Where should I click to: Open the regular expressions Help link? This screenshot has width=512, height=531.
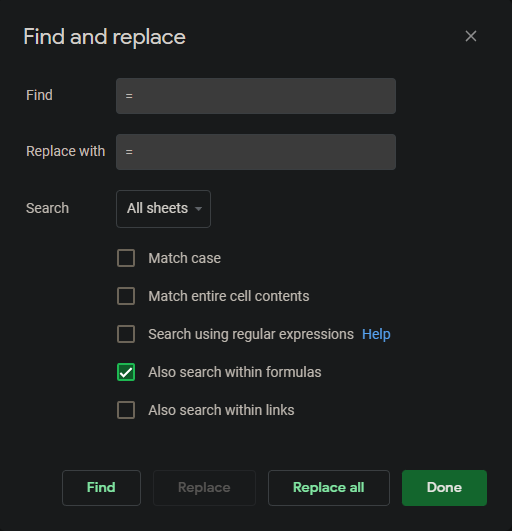pos(376,334)
